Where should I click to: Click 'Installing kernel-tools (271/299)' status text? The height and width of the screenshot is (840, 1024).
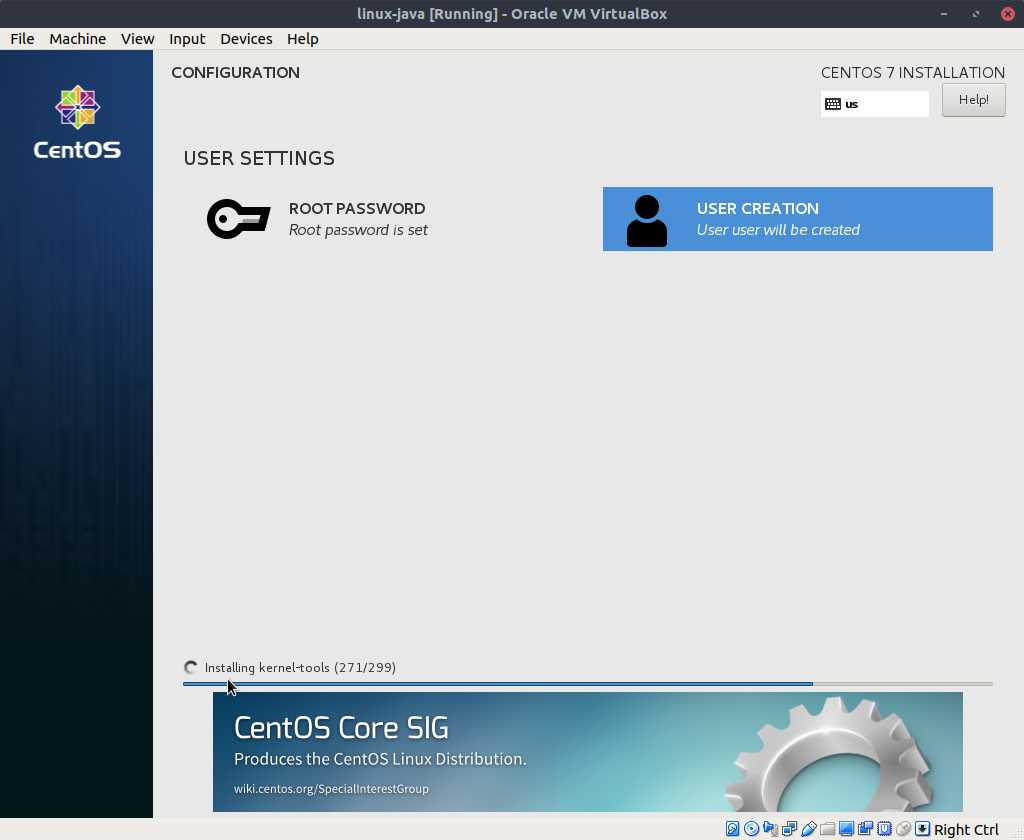click(300, 668)
